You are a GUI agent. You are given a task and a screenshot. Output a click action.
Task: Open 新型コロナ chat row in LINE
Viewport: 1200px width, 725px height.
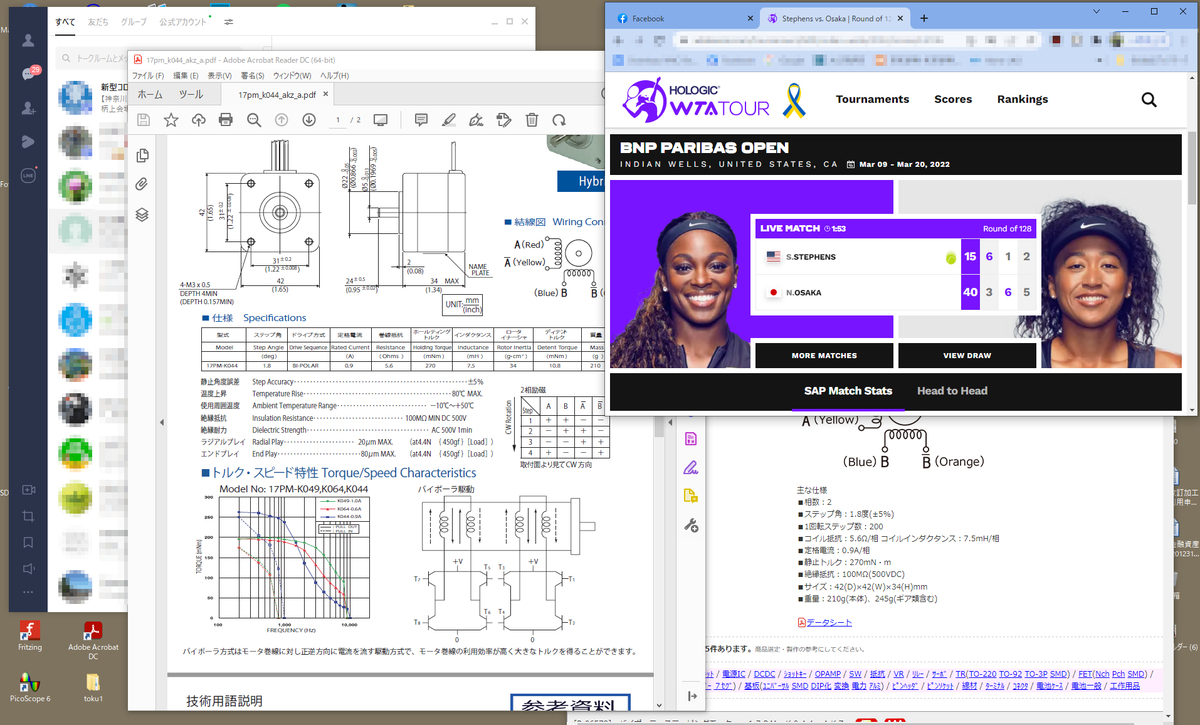coord(89,97)
